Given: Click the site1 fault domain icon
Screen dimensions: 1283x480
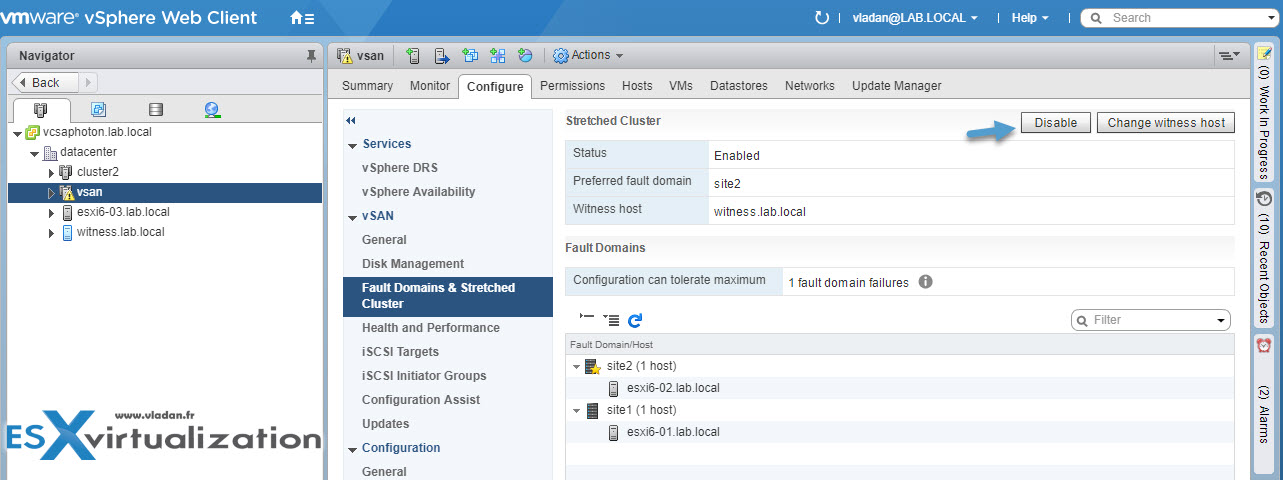Looking at the screenshot, I should [592, 410].
